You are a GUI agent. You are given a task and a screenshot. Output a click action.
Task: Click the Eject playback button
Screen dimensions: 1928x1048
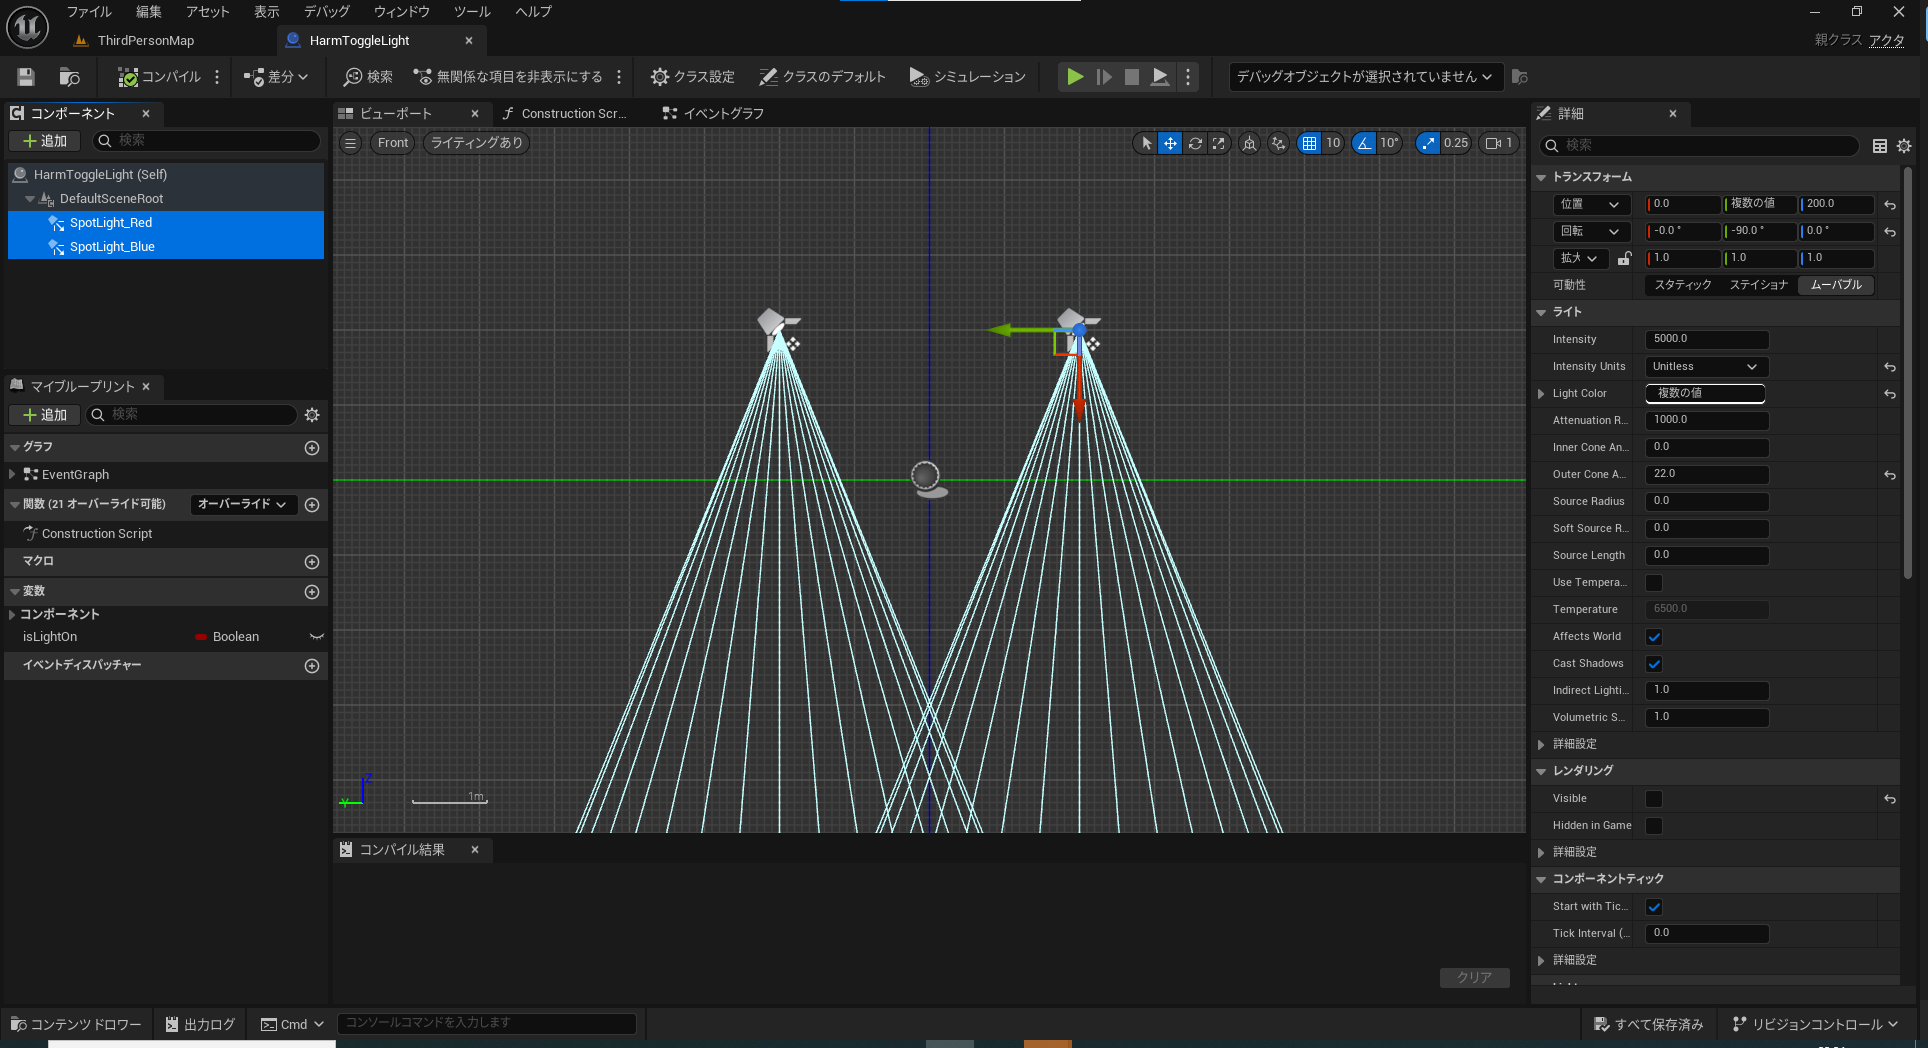(x=1160, y=77)
